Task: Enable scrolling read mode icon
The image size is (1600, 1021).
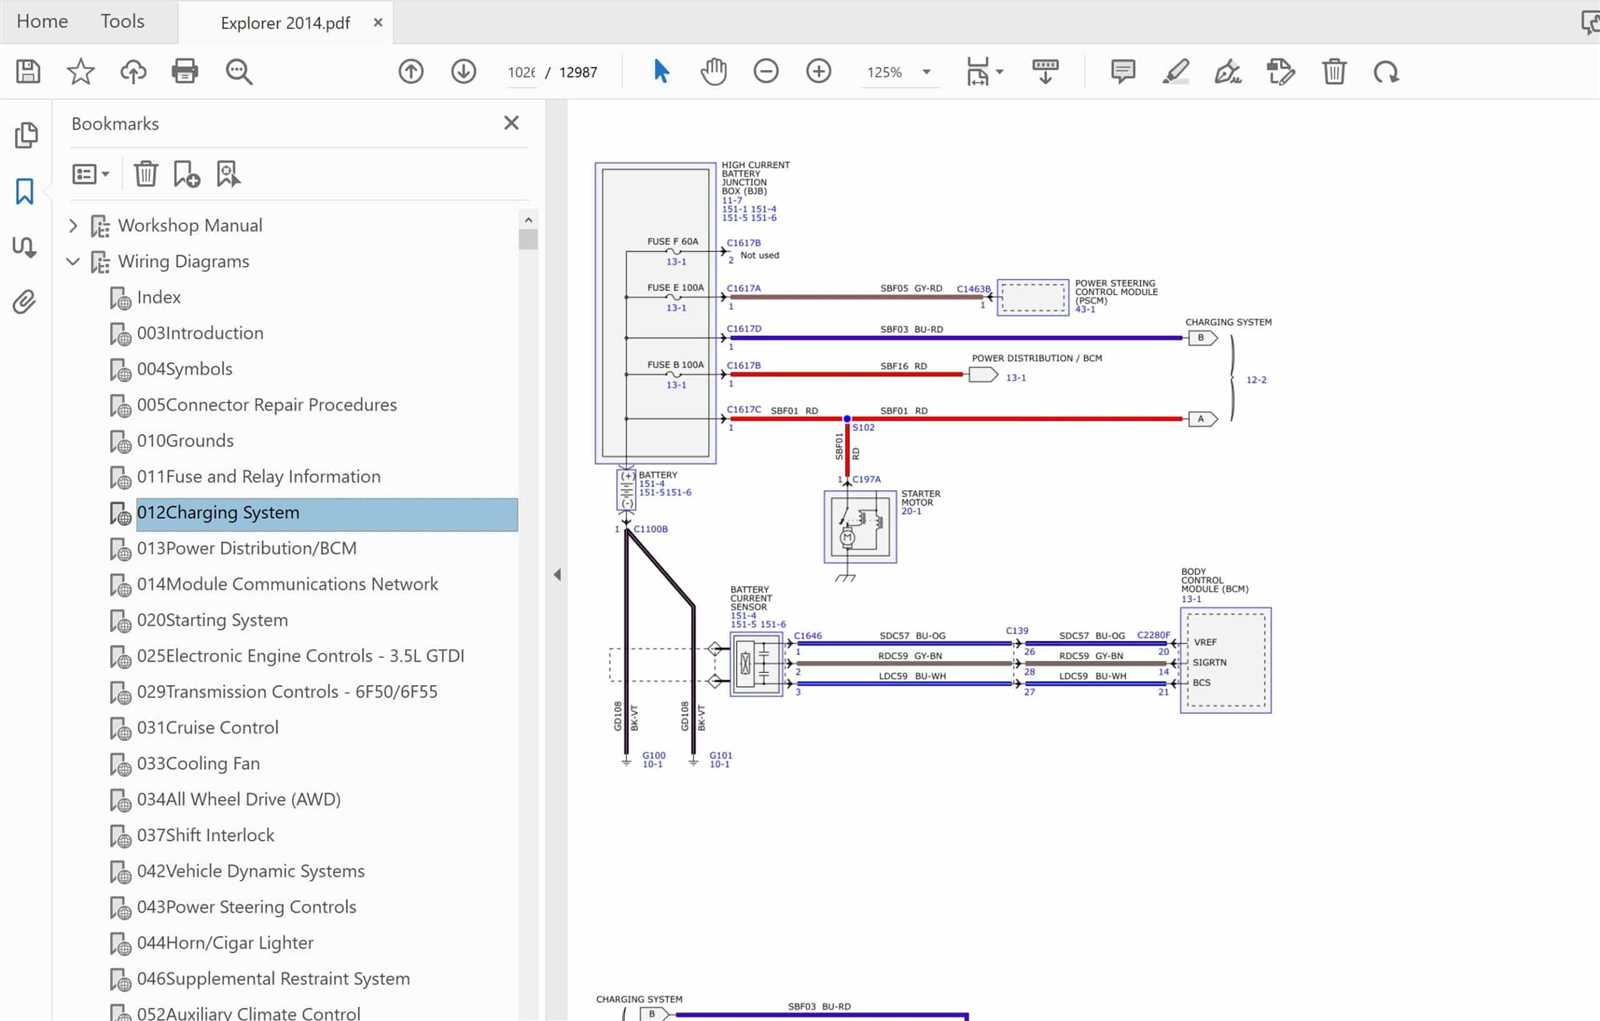Action: coord(1045,71)
